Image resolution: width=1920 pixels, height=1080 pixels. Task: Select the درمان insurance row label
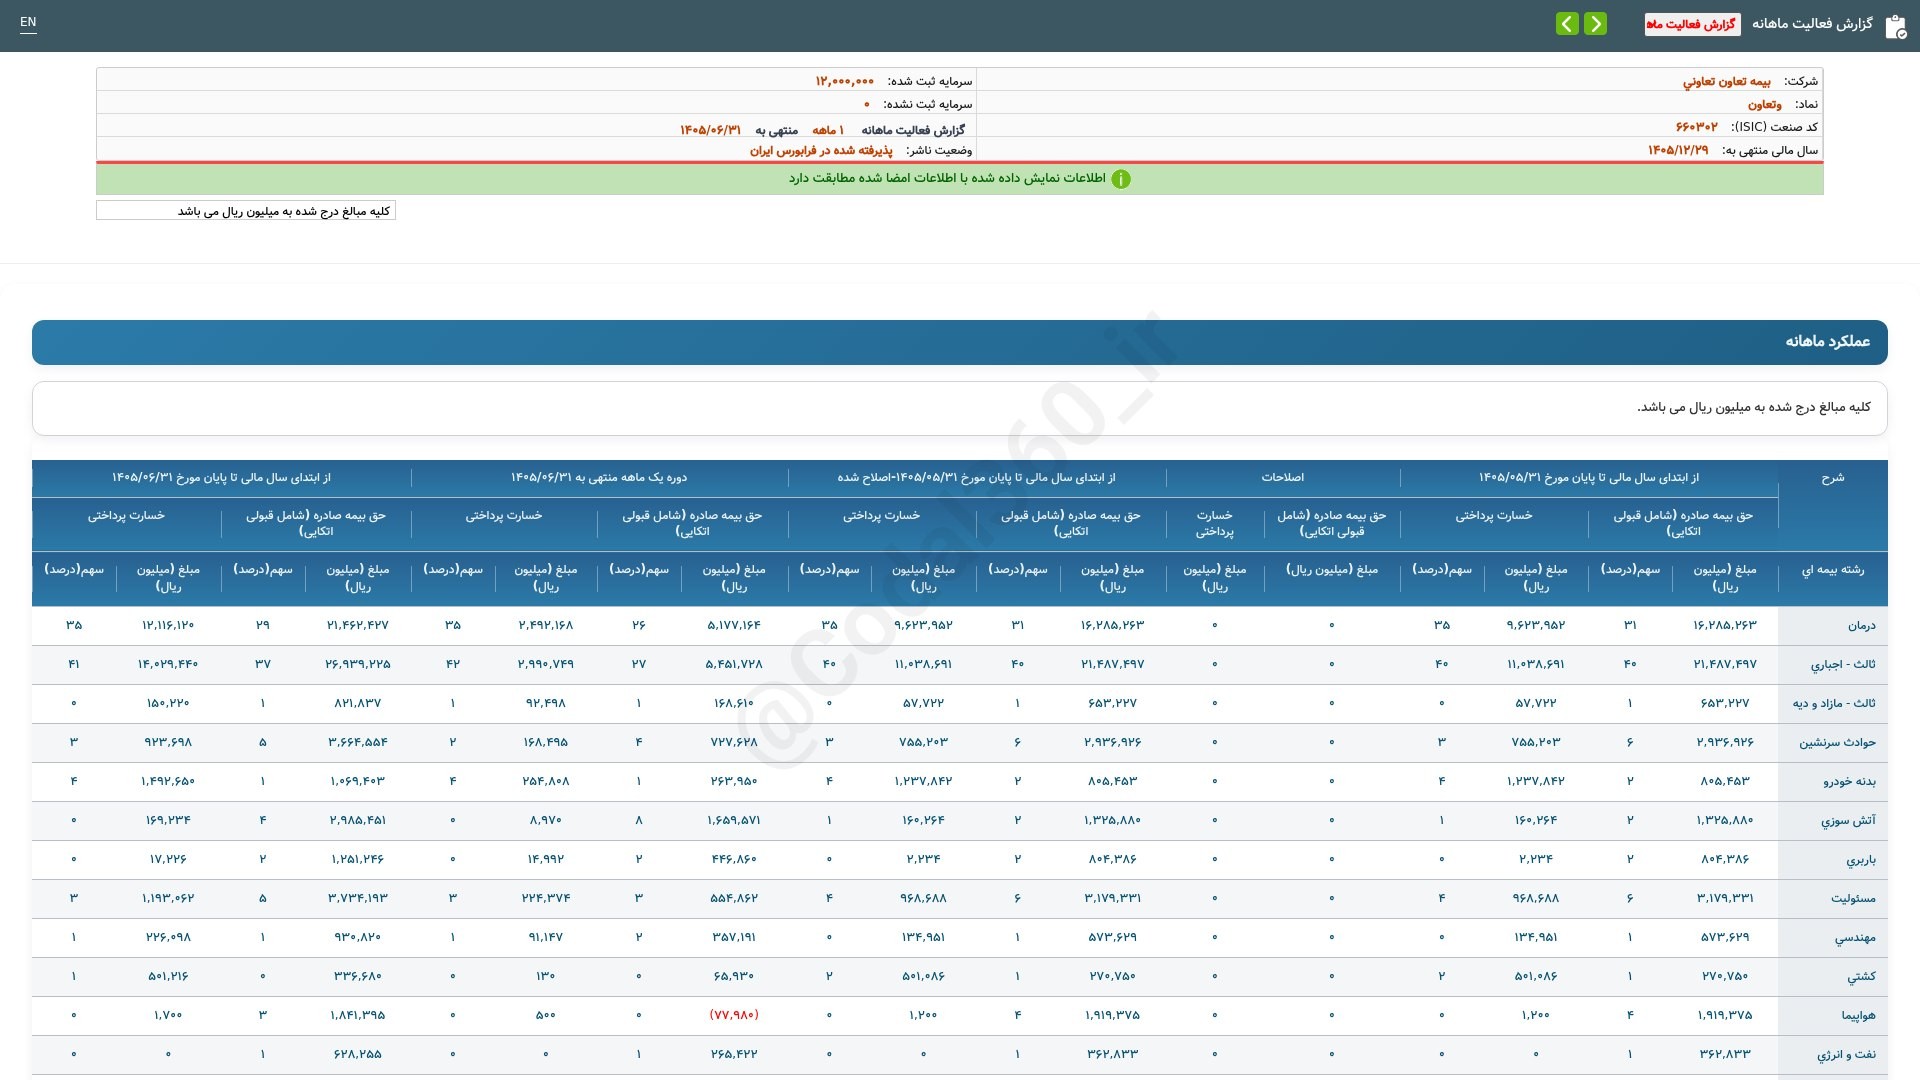pos(1861,626)
